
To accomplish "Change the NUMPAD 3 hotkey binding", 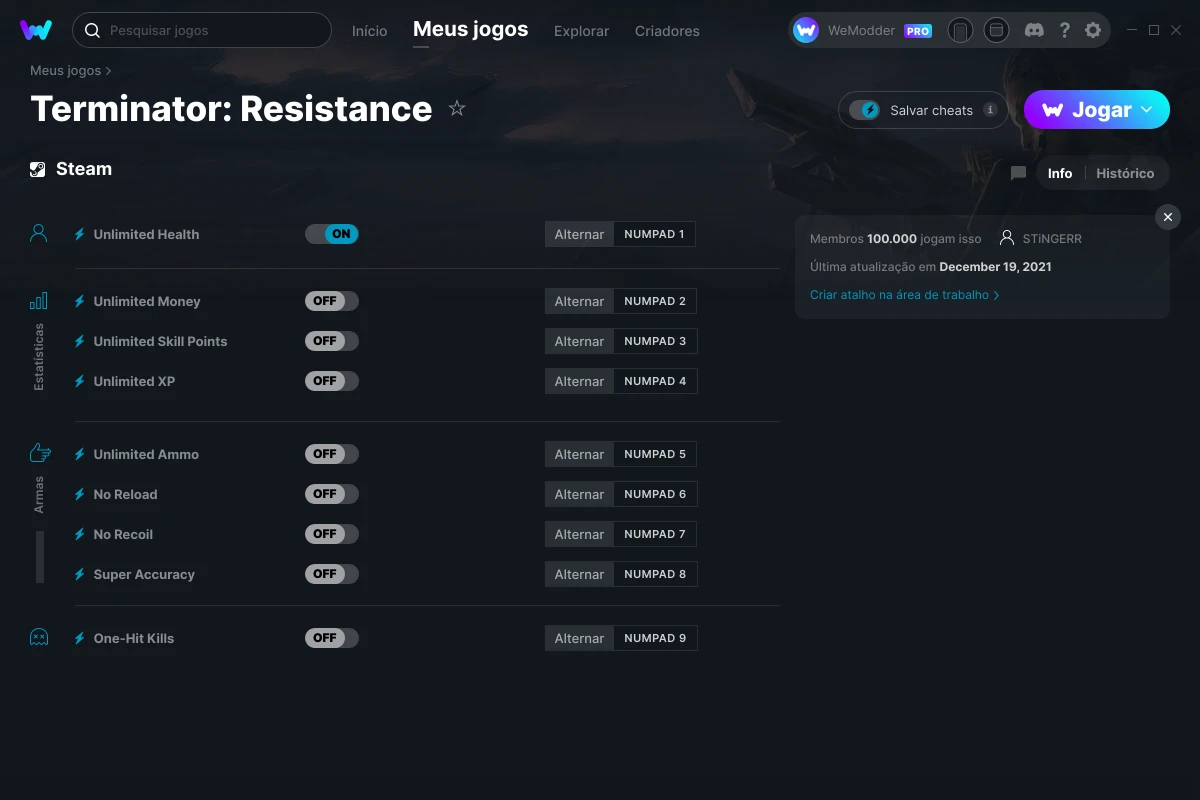I will coord(655,341).
